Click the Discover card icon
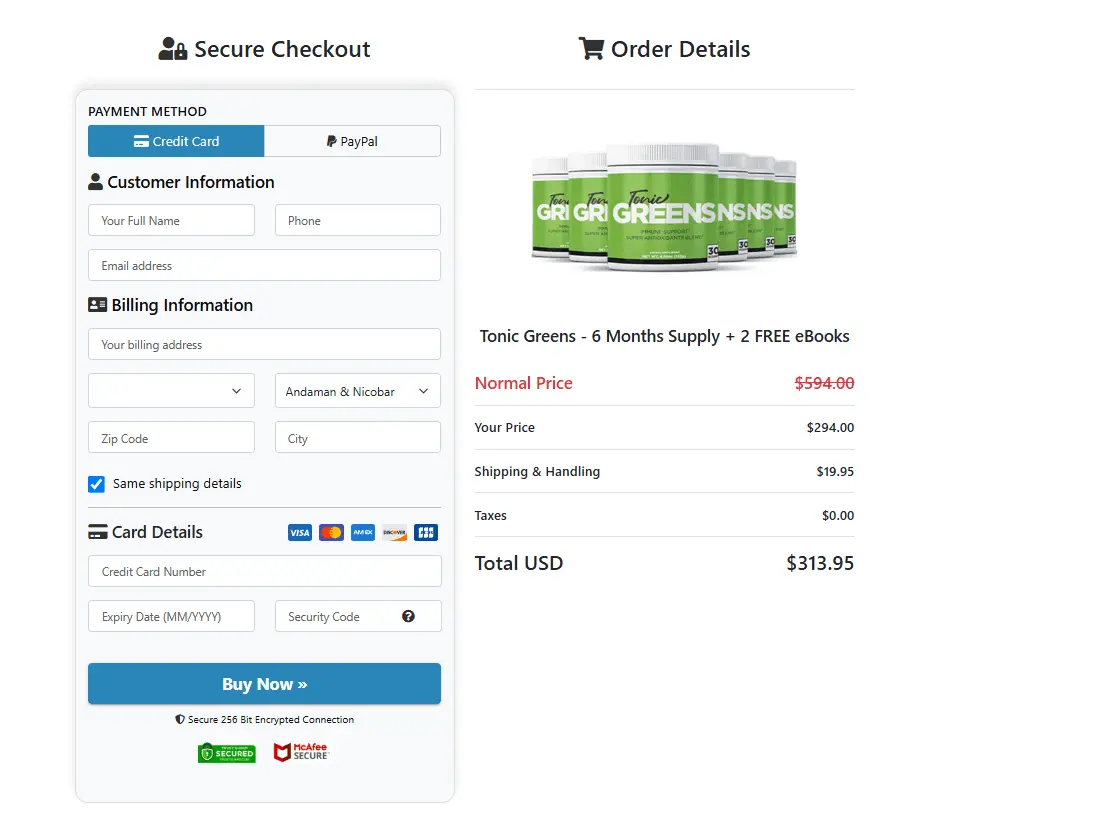The height and width of the screenshot is (827, 1105). point(394,532)
